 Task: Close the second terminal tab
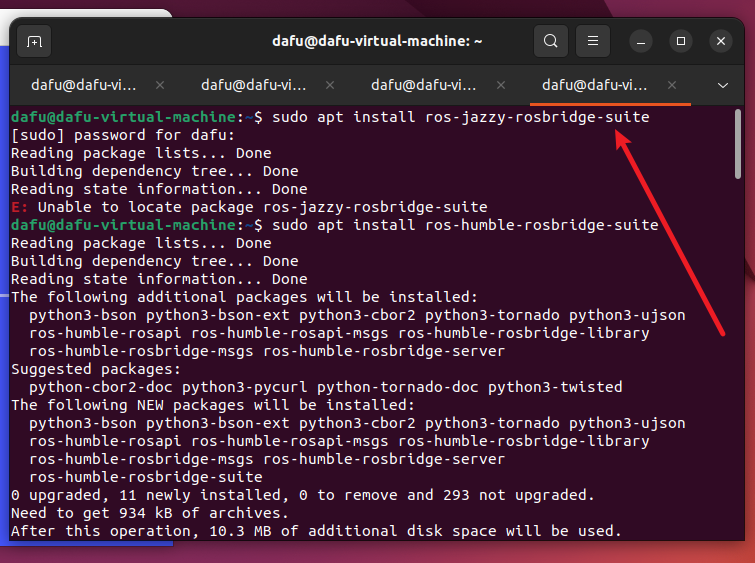coord(330,85)
